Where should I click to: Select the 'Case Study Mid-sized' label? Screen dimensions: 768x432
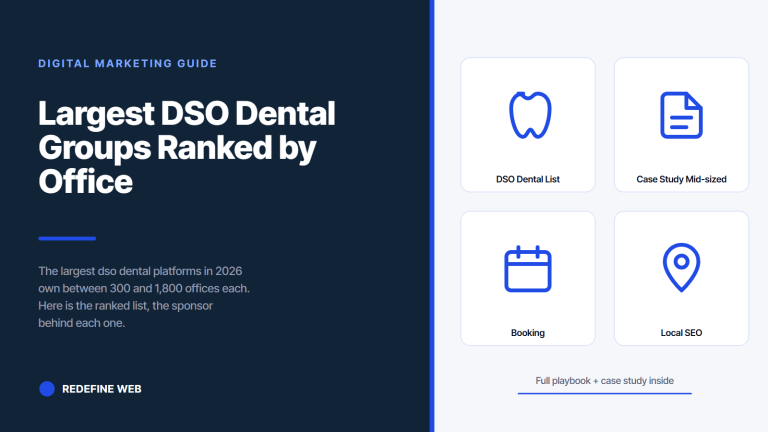coord(681,179)
